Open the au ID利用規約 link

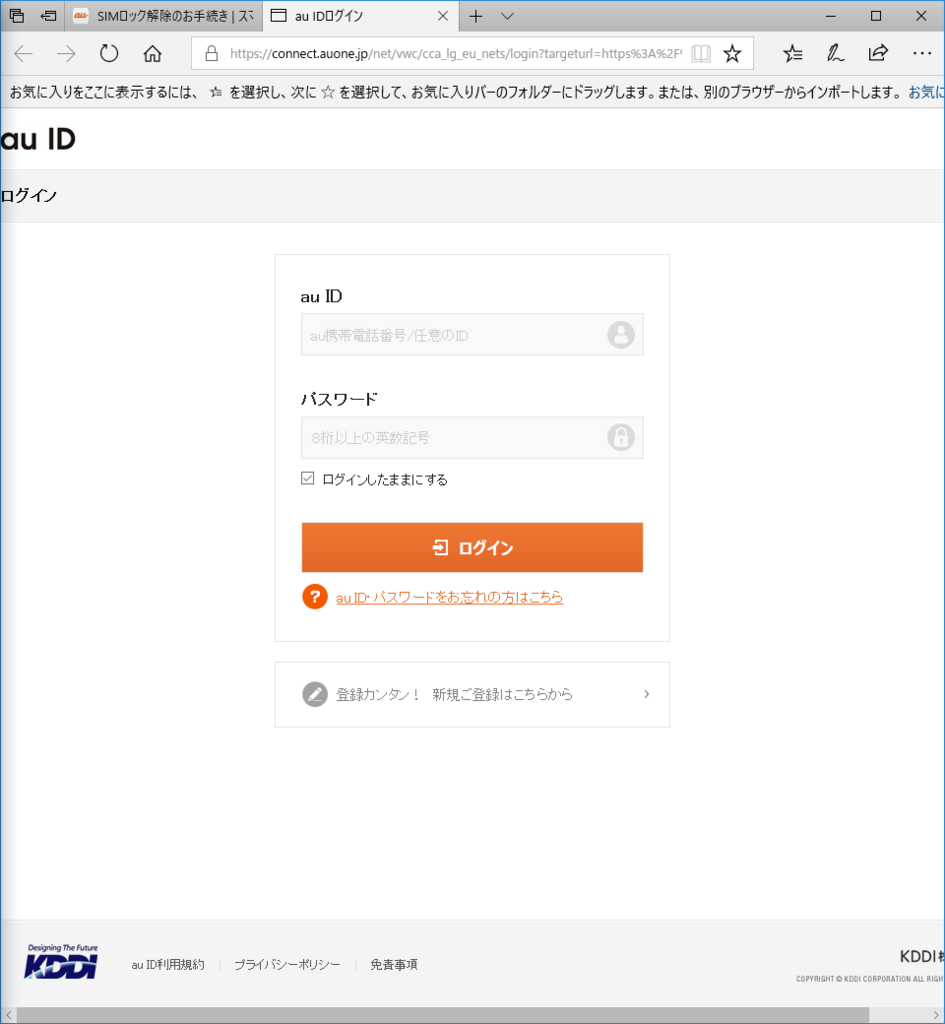[168, 965]
